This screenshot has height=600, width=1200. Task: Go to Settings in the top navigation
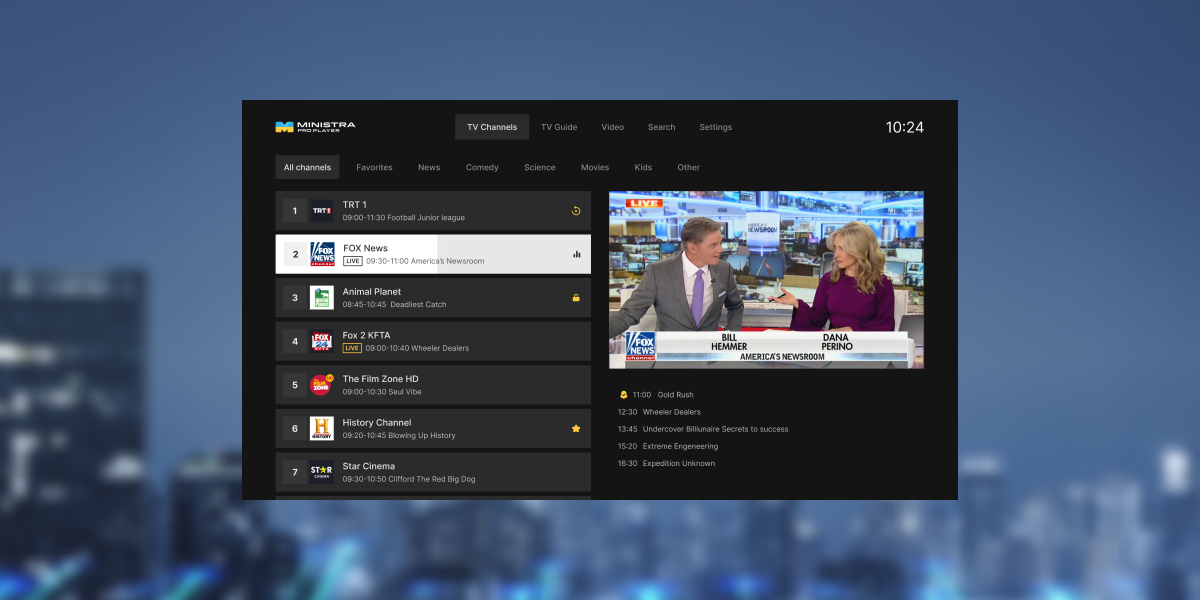point(715,127)
